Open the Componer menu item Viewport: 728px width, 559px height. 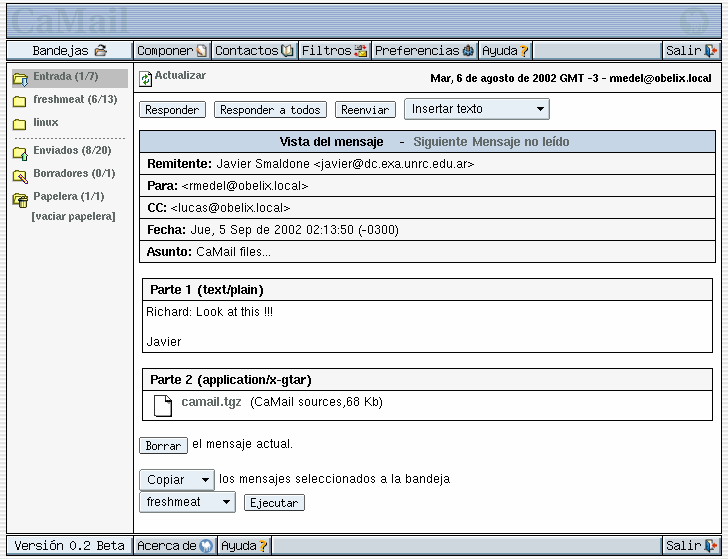click(171, 50)
